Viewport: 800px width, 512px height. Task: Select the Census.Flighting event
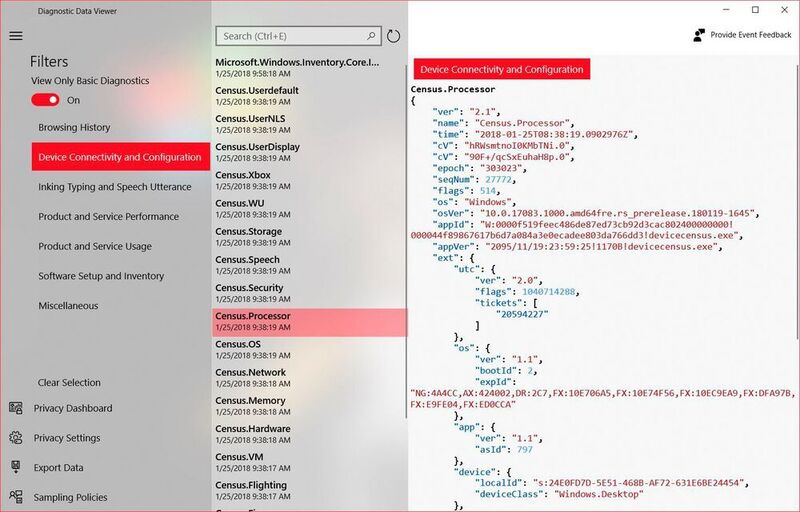pyautogui.click(x=309, y=491)
